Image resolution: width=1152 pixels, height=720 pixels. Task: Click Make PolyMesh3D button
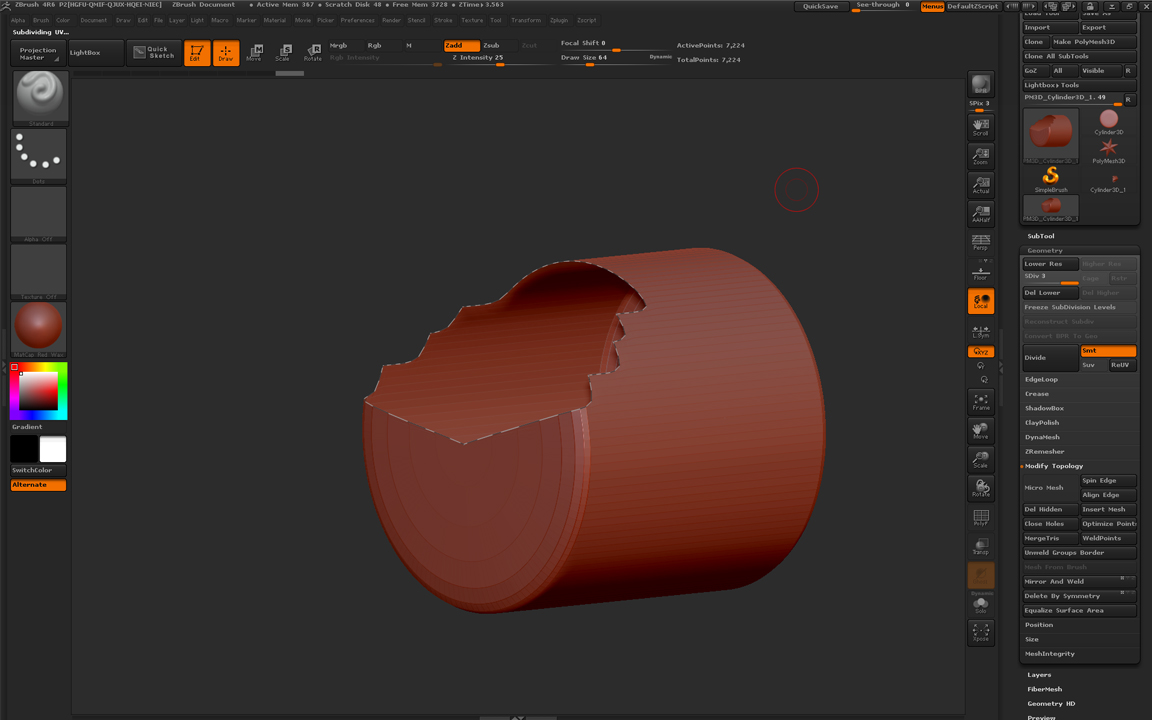pyautogui.click(x=1094, y=42)
